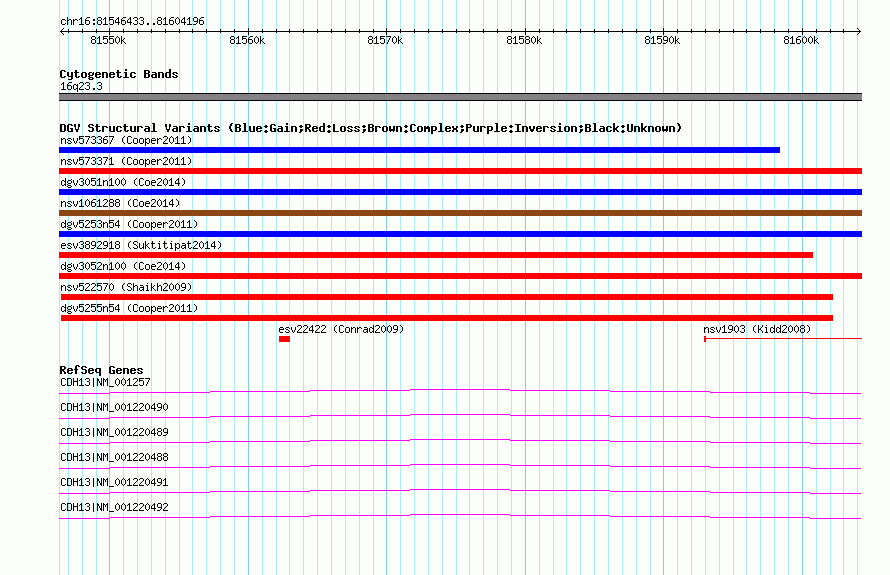The width and height of the screenshot is (890, 575).
Task: Click the dgv3052n100 red variant bar
Action: point(460,276)
